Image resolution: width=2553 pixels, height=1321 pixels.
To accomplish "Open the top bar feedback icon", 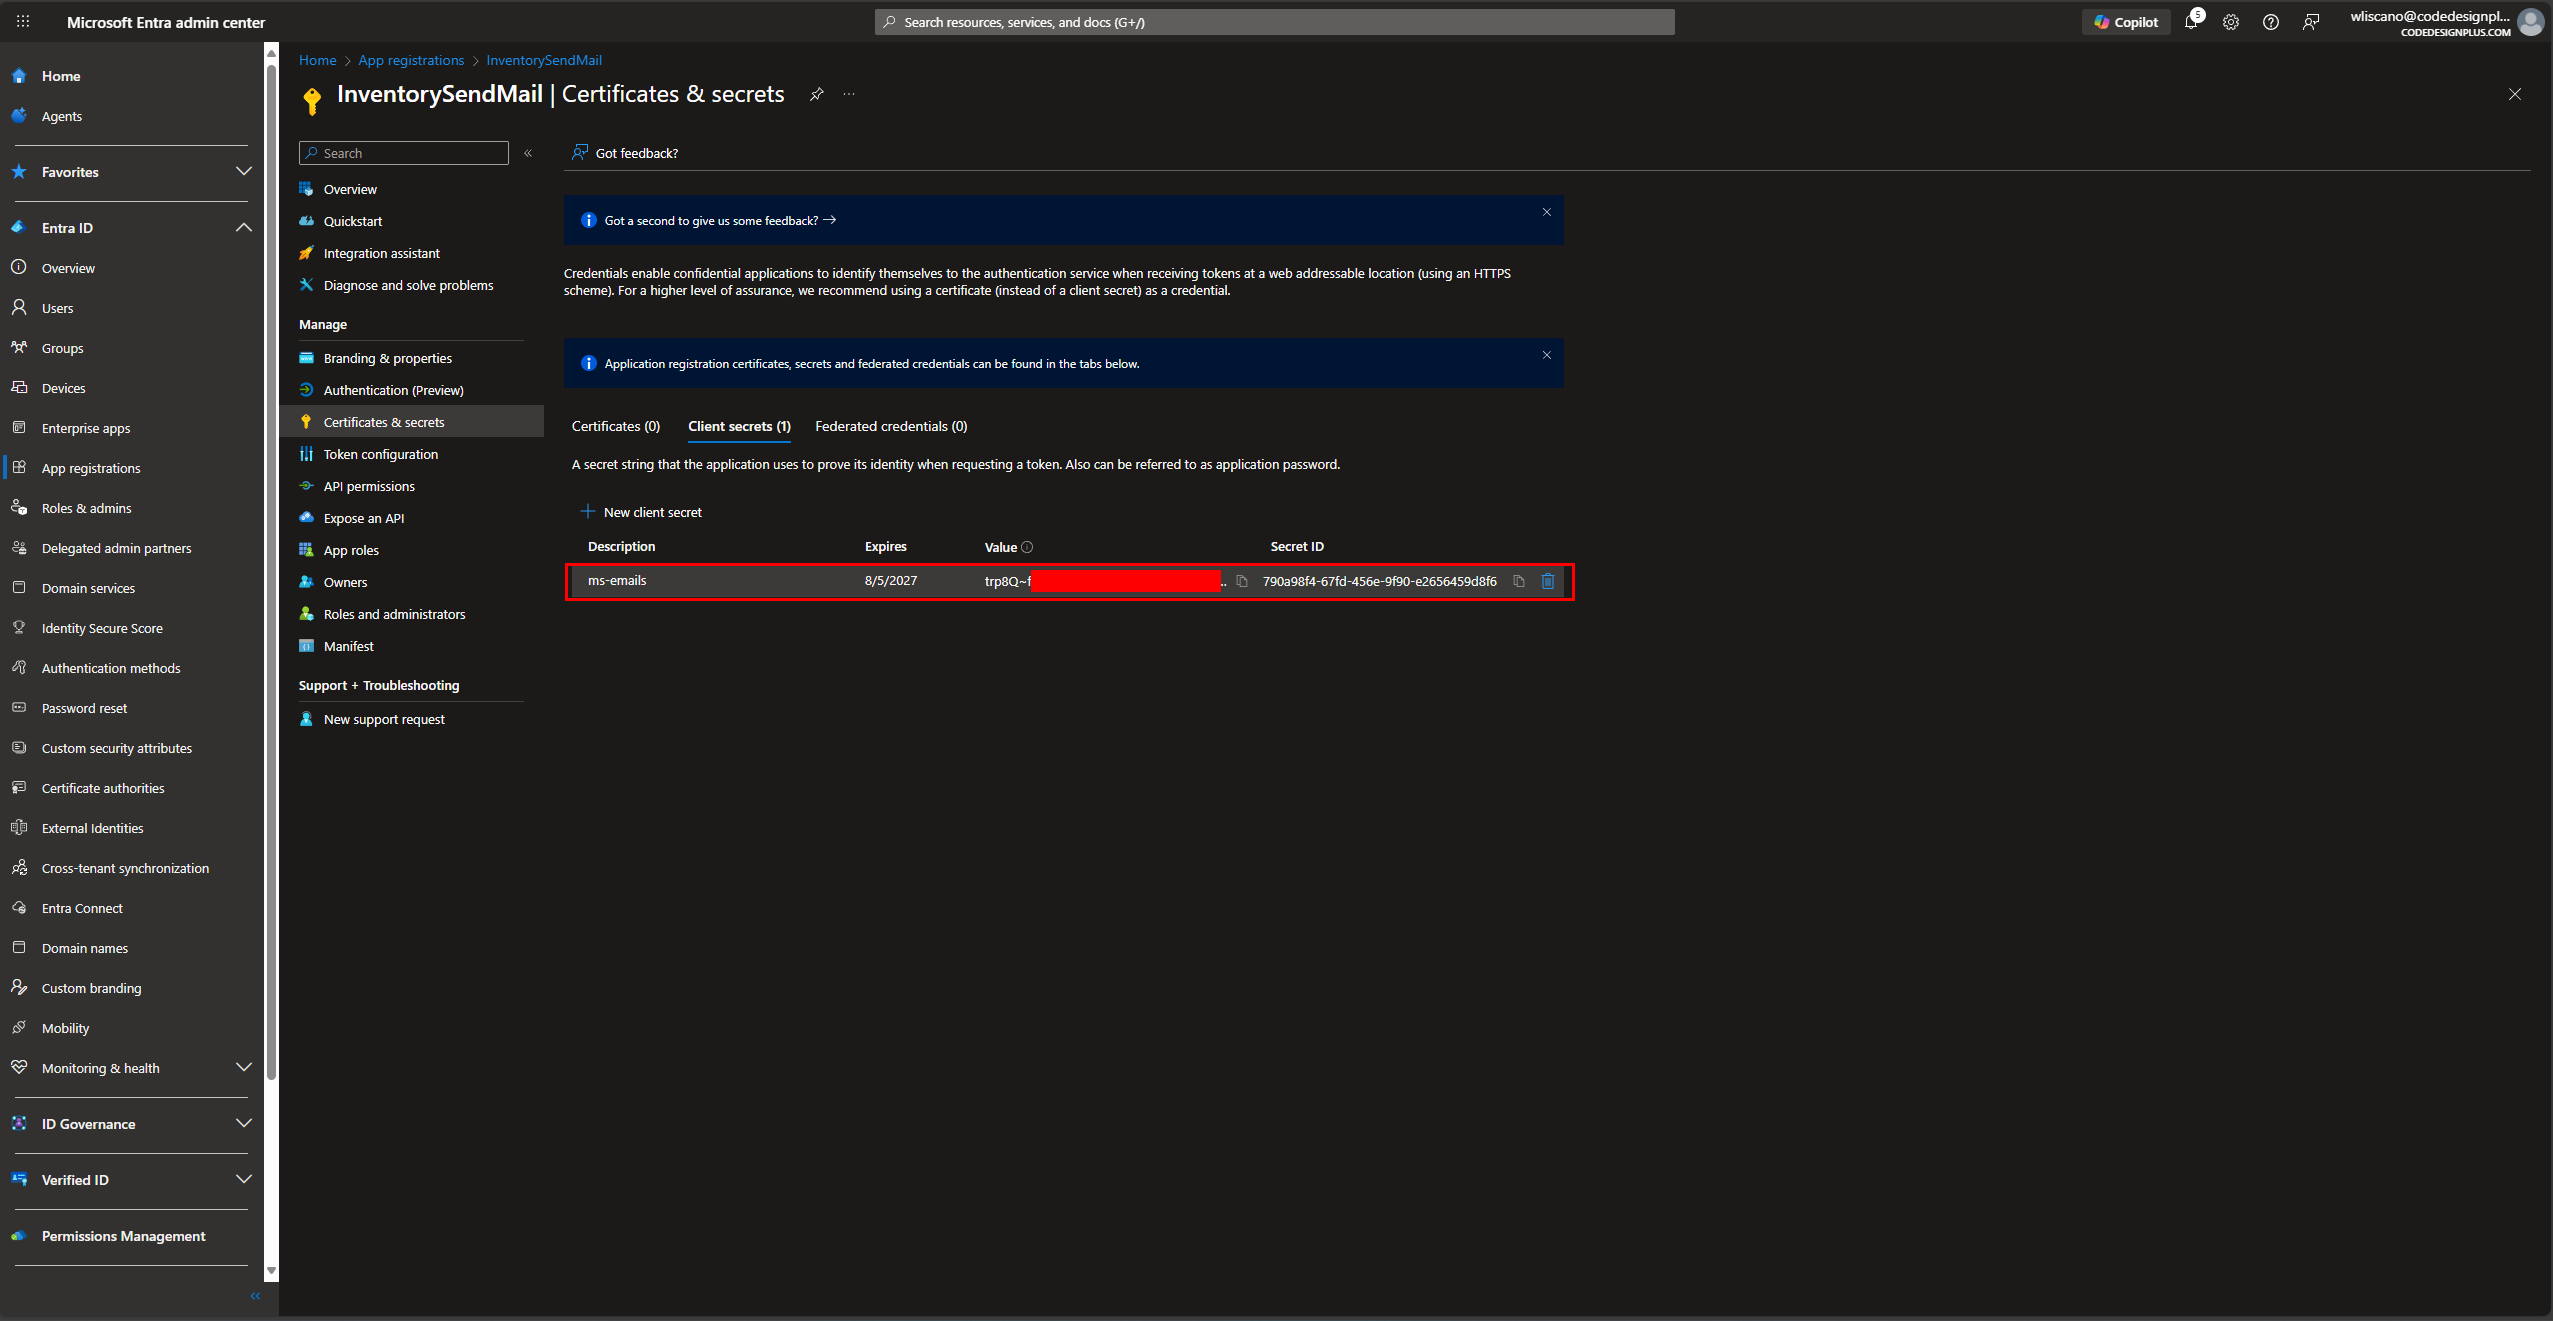I will 2311,22.
